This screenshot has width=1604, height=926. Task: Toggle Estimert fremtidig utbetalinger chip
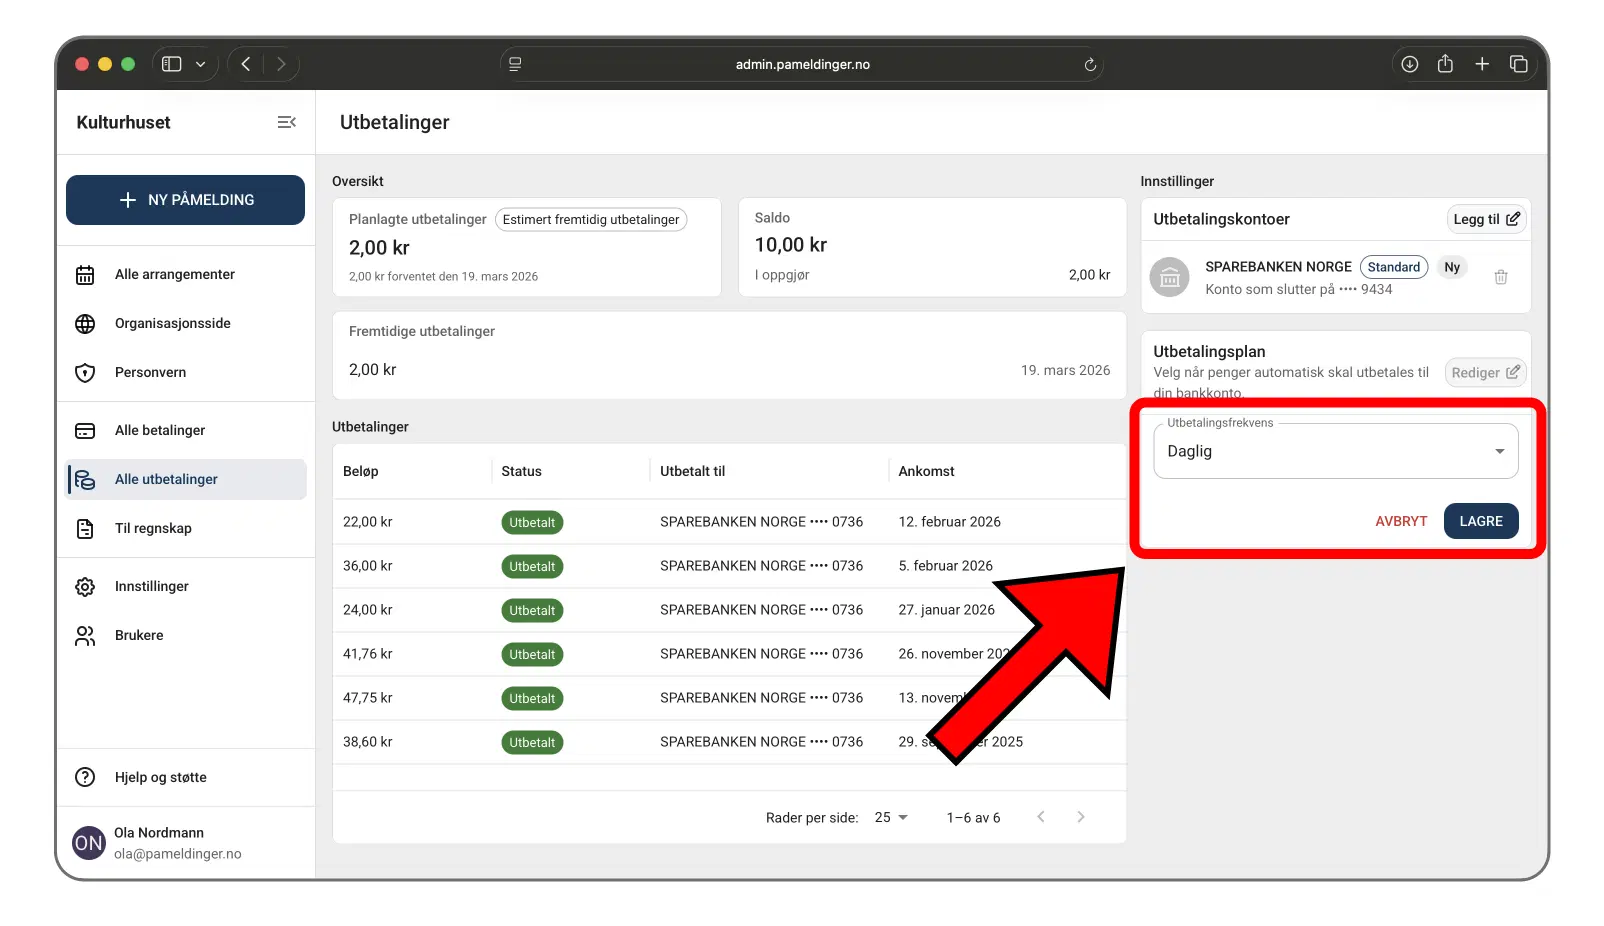coord(590,220)
